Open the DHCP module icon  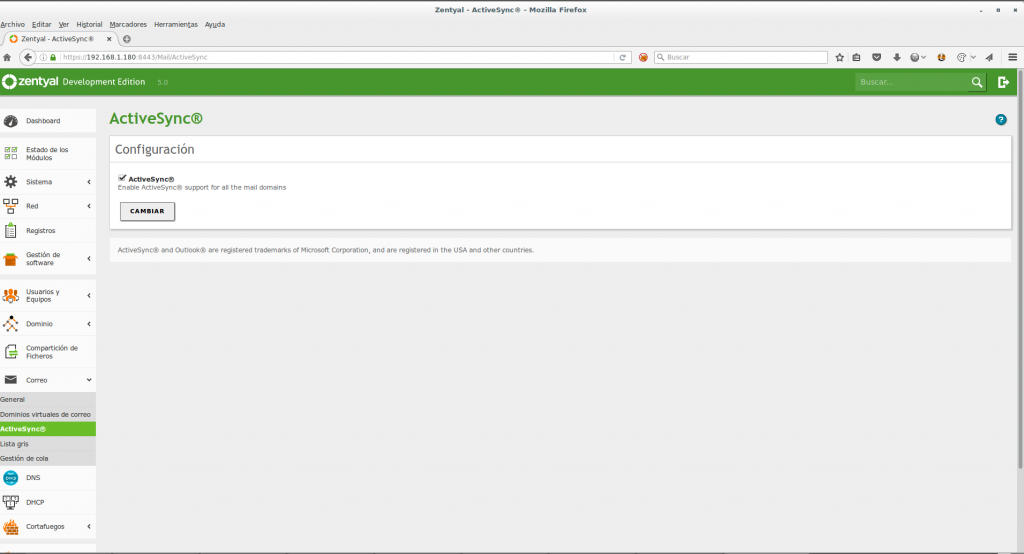11,502
